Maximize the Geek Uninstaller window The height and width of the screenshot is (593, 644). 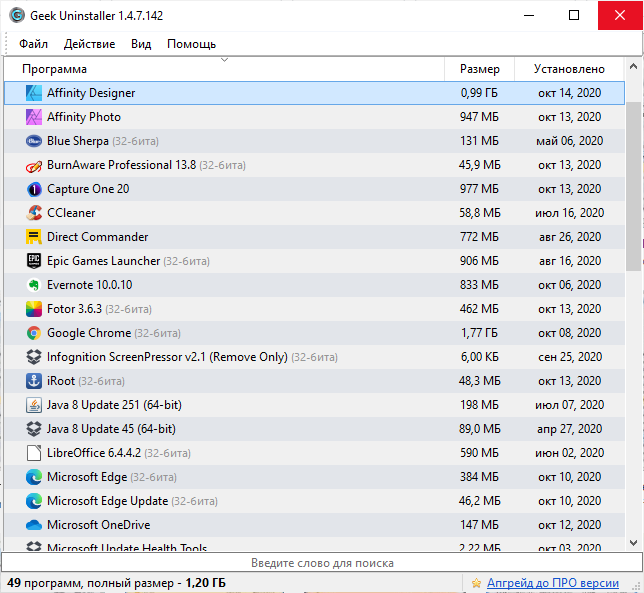[x=574, y=16]
